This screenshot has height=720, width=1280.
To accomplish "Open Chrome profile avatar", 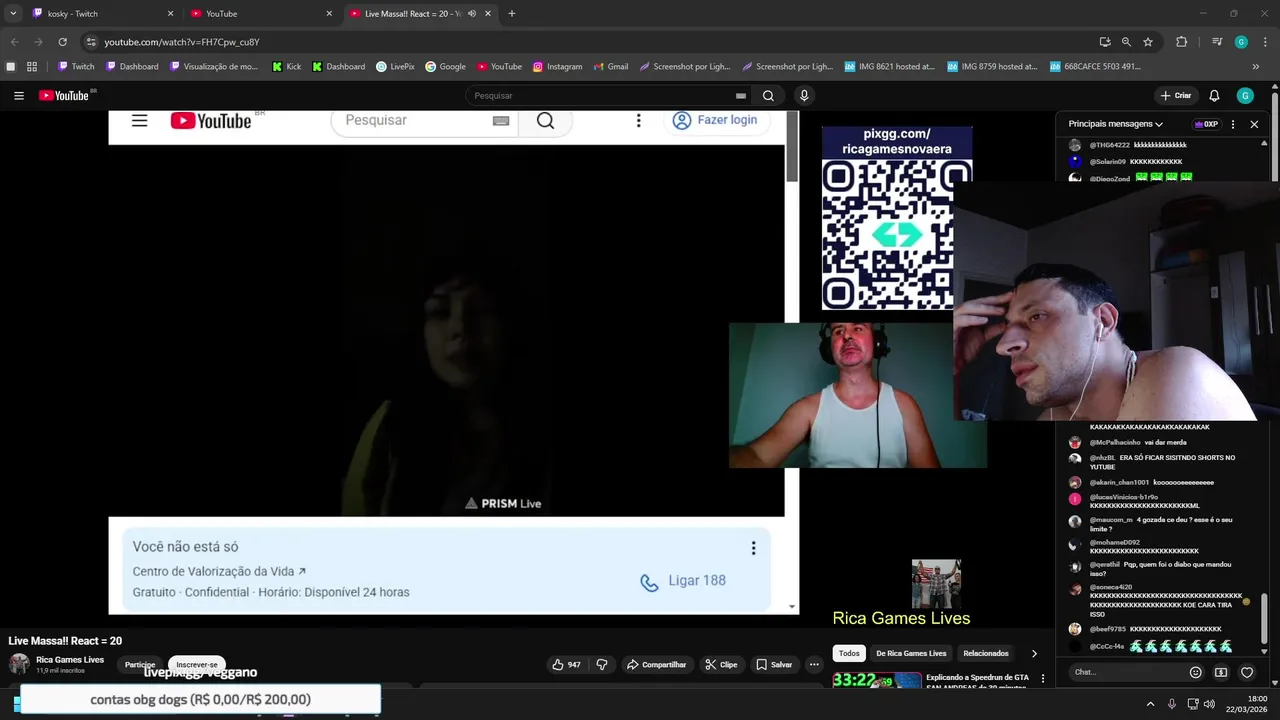I will [x=1241, y=42].
